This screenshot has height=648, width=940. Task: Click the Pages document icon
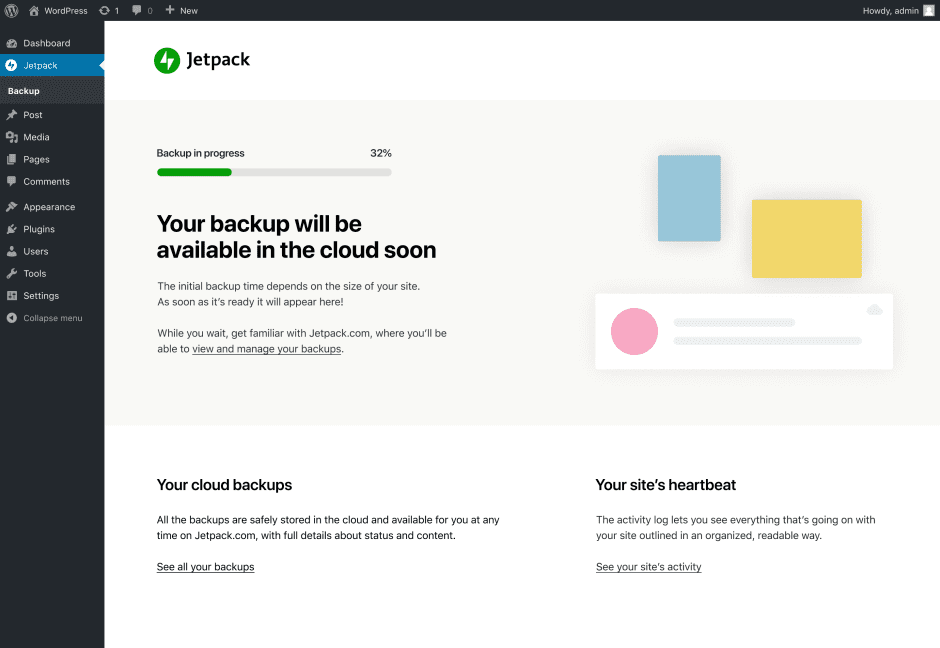pyautogui.click(x=11, y=159)
